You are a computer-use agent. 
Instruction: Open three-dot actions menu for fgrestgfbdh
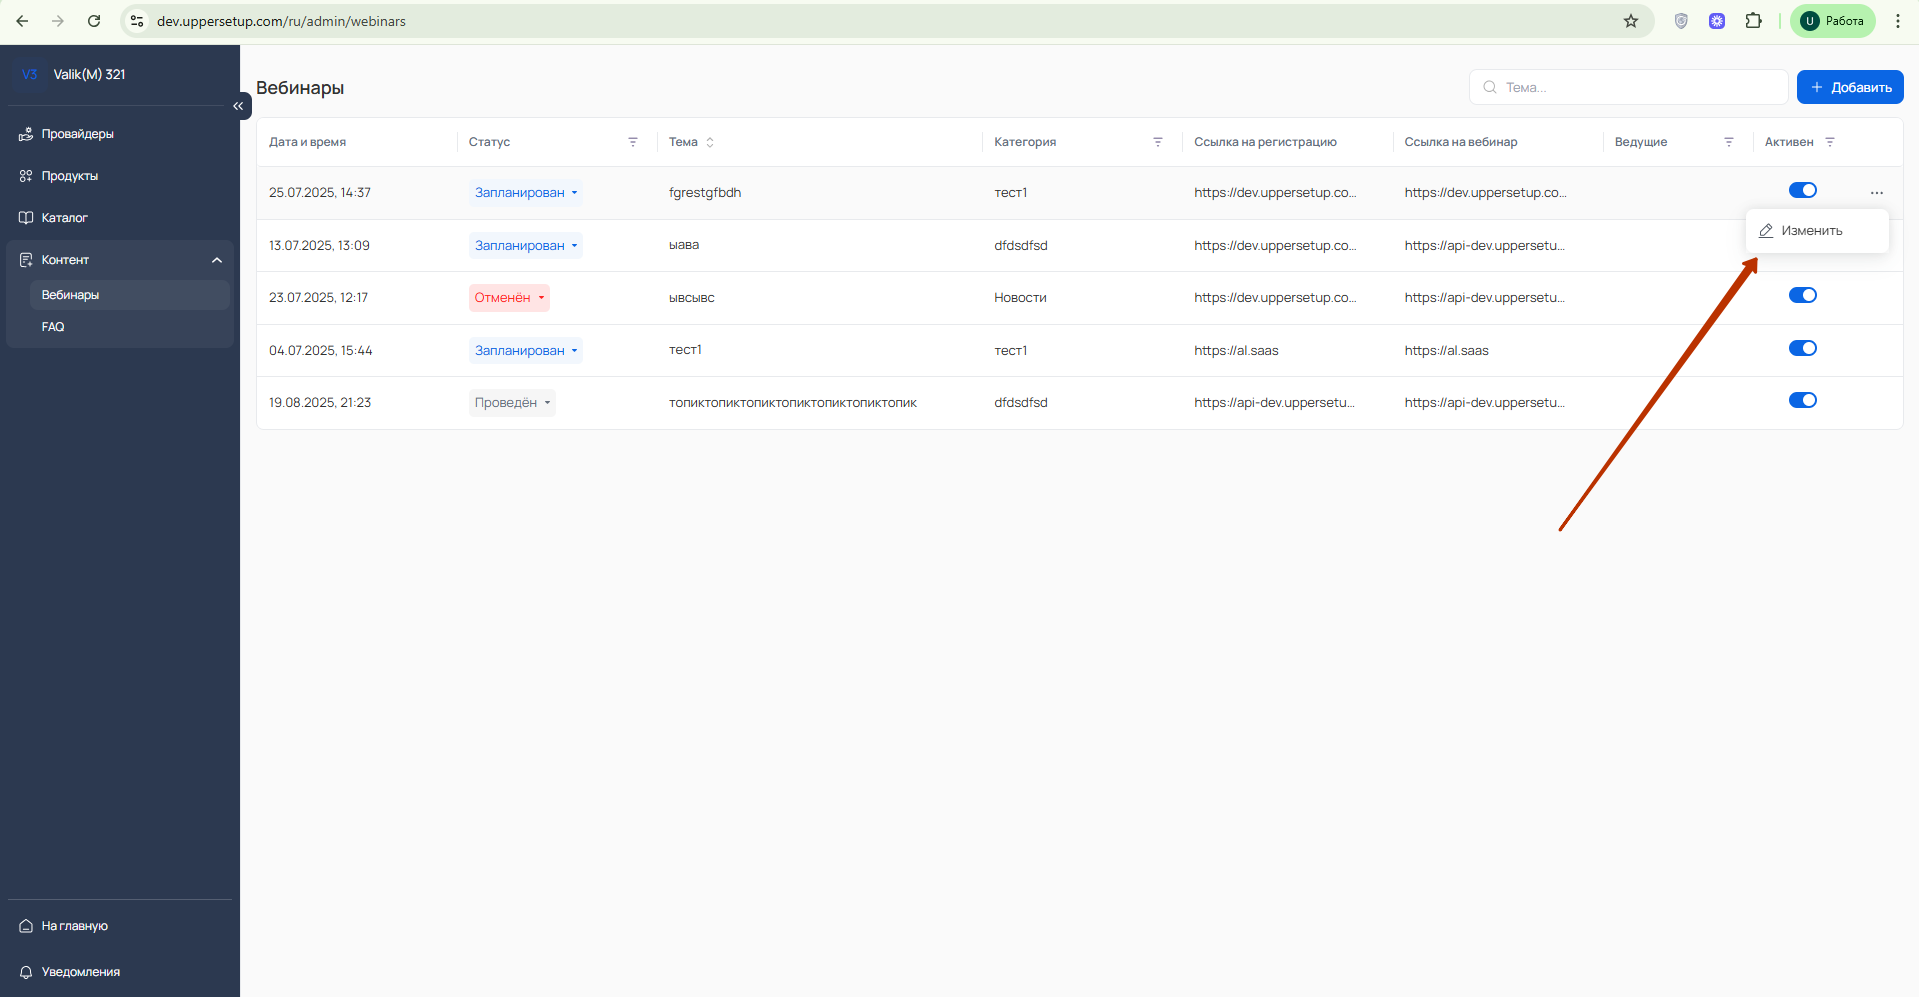click(1877, 193)
